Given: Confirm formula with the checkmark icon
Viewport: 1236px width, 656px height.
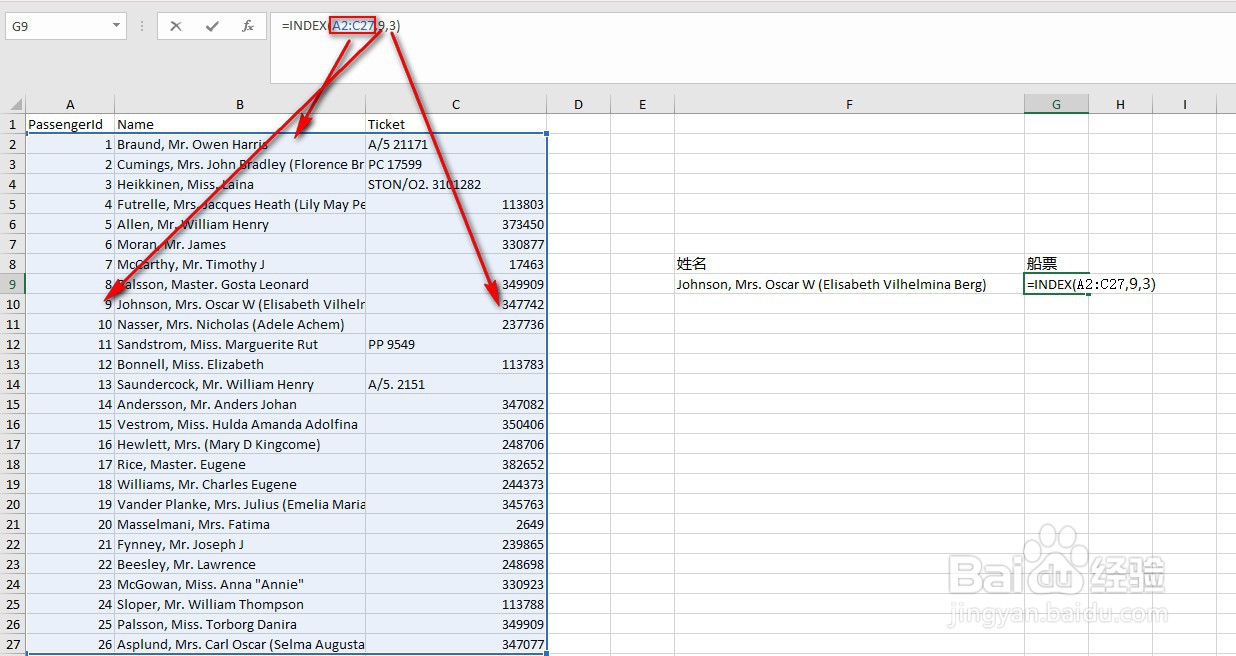Looking at the screenshot, I should point(212,26).
